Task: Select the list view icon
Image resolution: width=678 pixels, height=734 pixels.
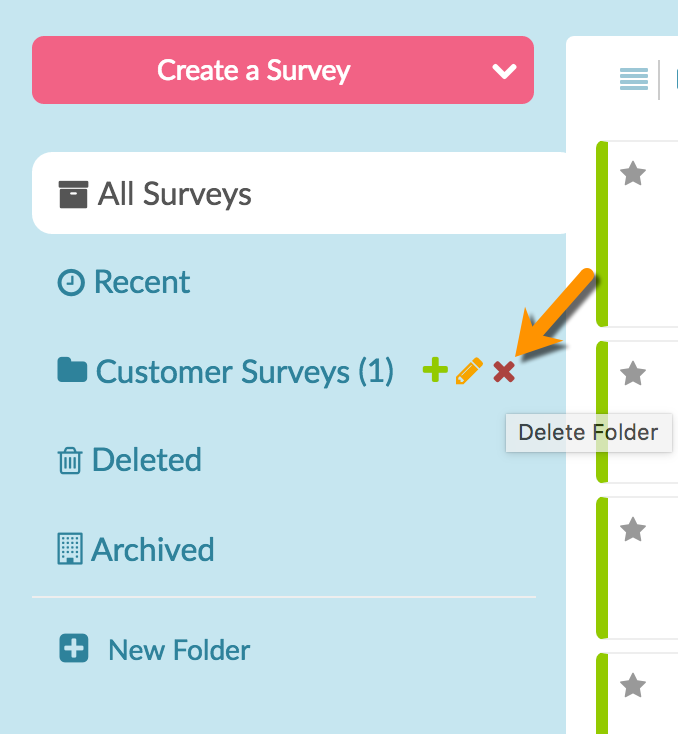Action: click(x=634, y=79)
